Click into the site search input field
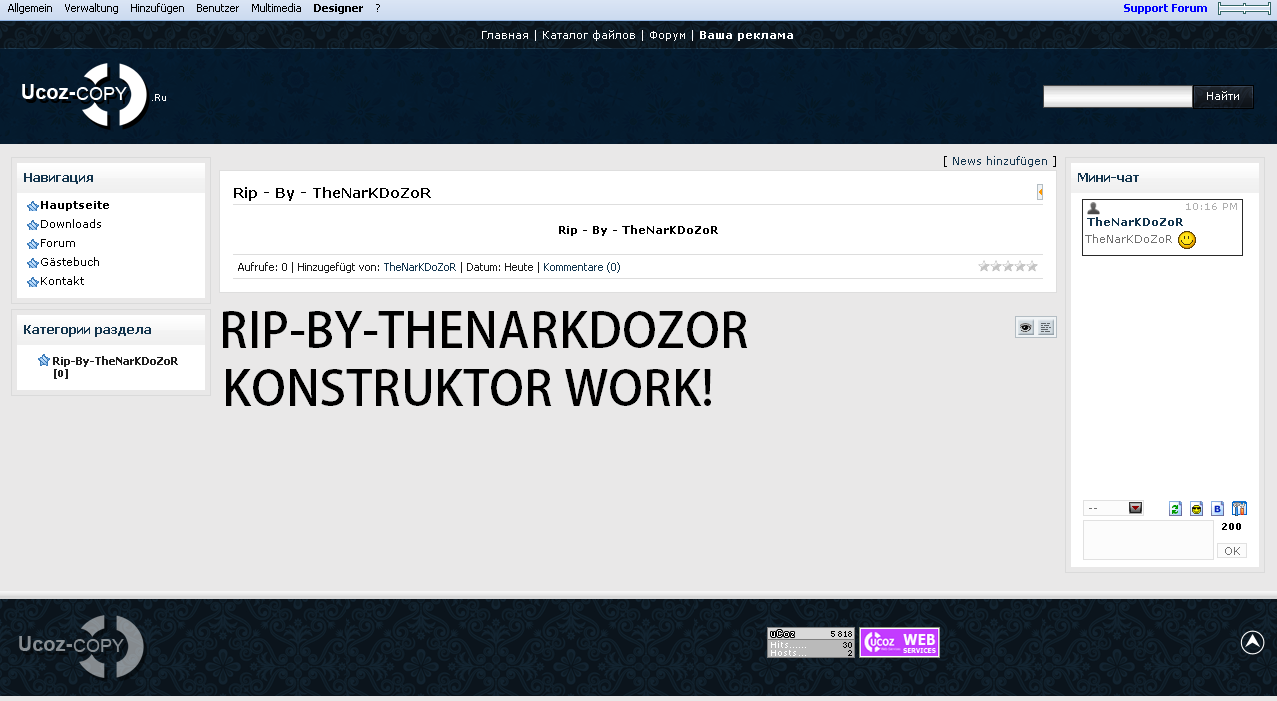 [x=1117, y=96]
